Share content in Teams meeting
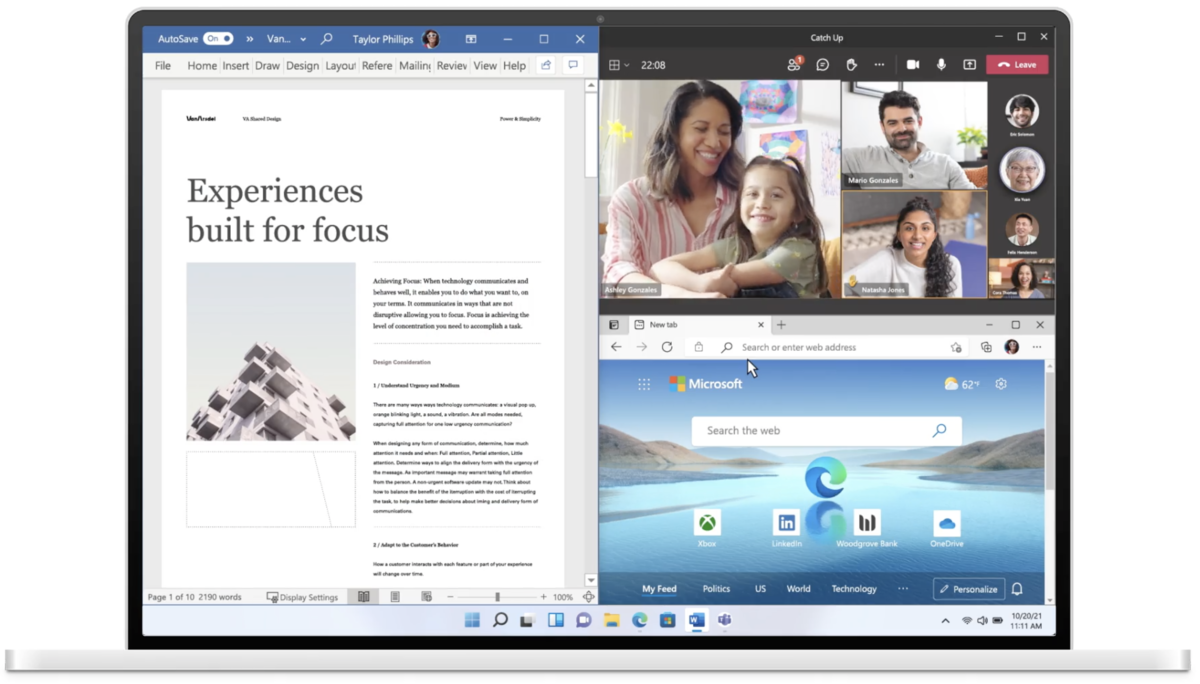The image size is (1200, 684). [969, 65]
